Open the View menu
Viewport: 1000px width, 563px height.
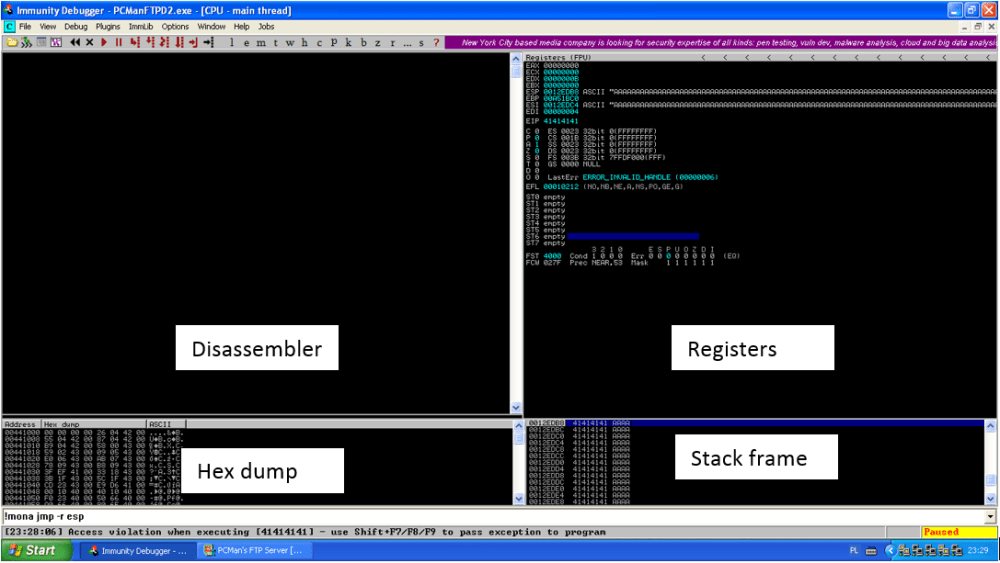[x=48, y=27]
